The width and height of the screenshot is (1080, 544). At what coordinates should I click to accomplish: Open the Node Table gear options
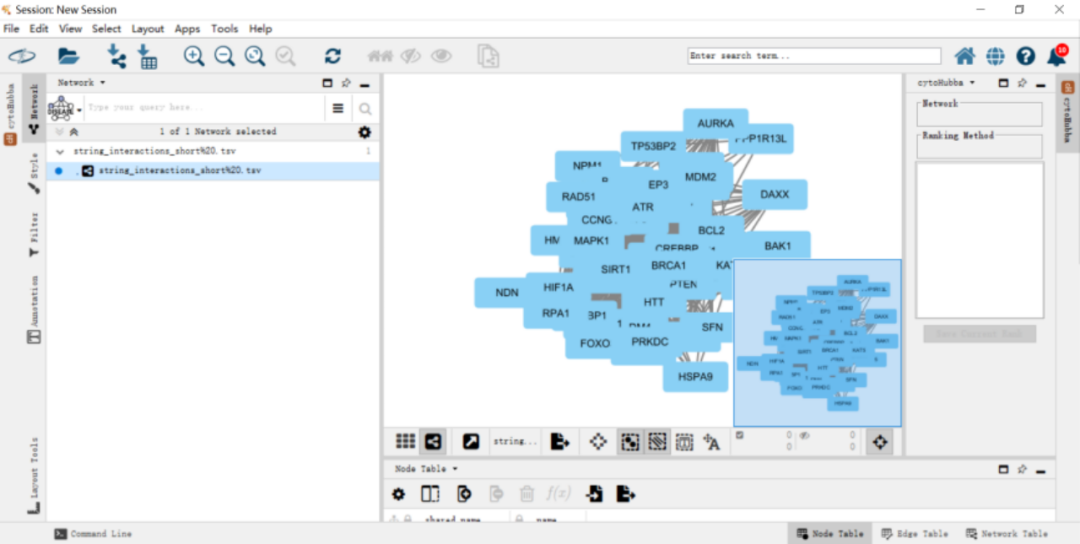coord(398,494)
